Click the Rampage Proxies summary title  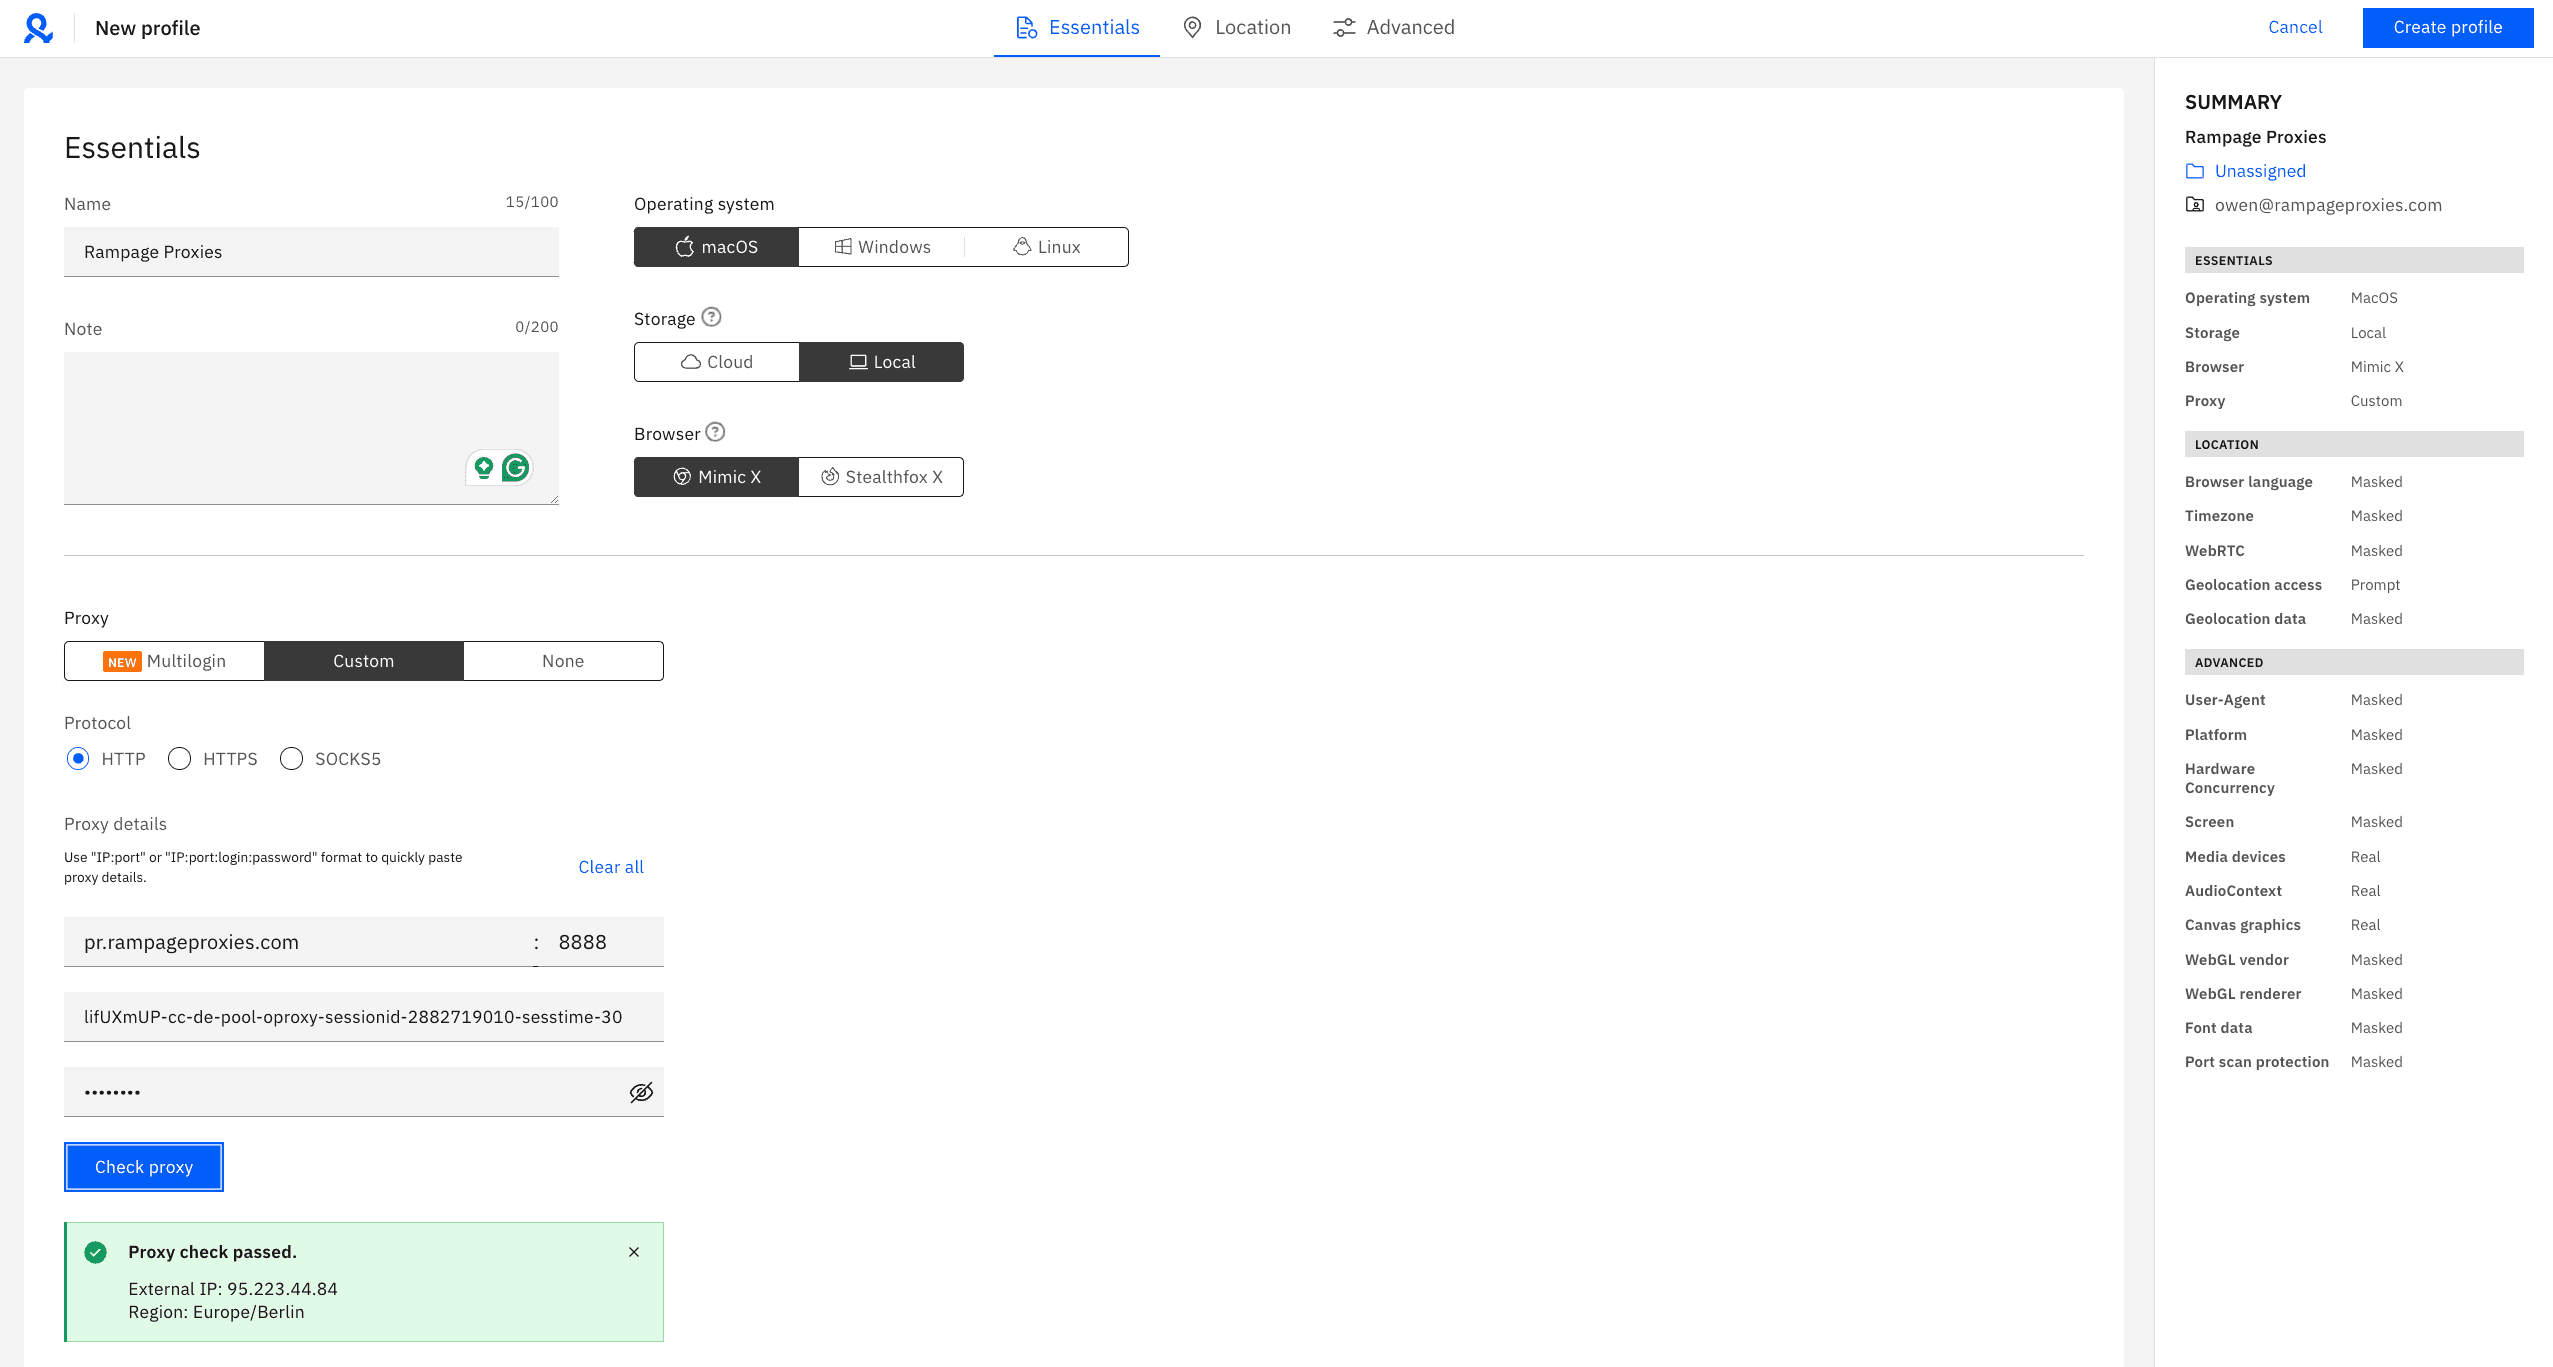pyautogui.click(x=2255, y=137)
